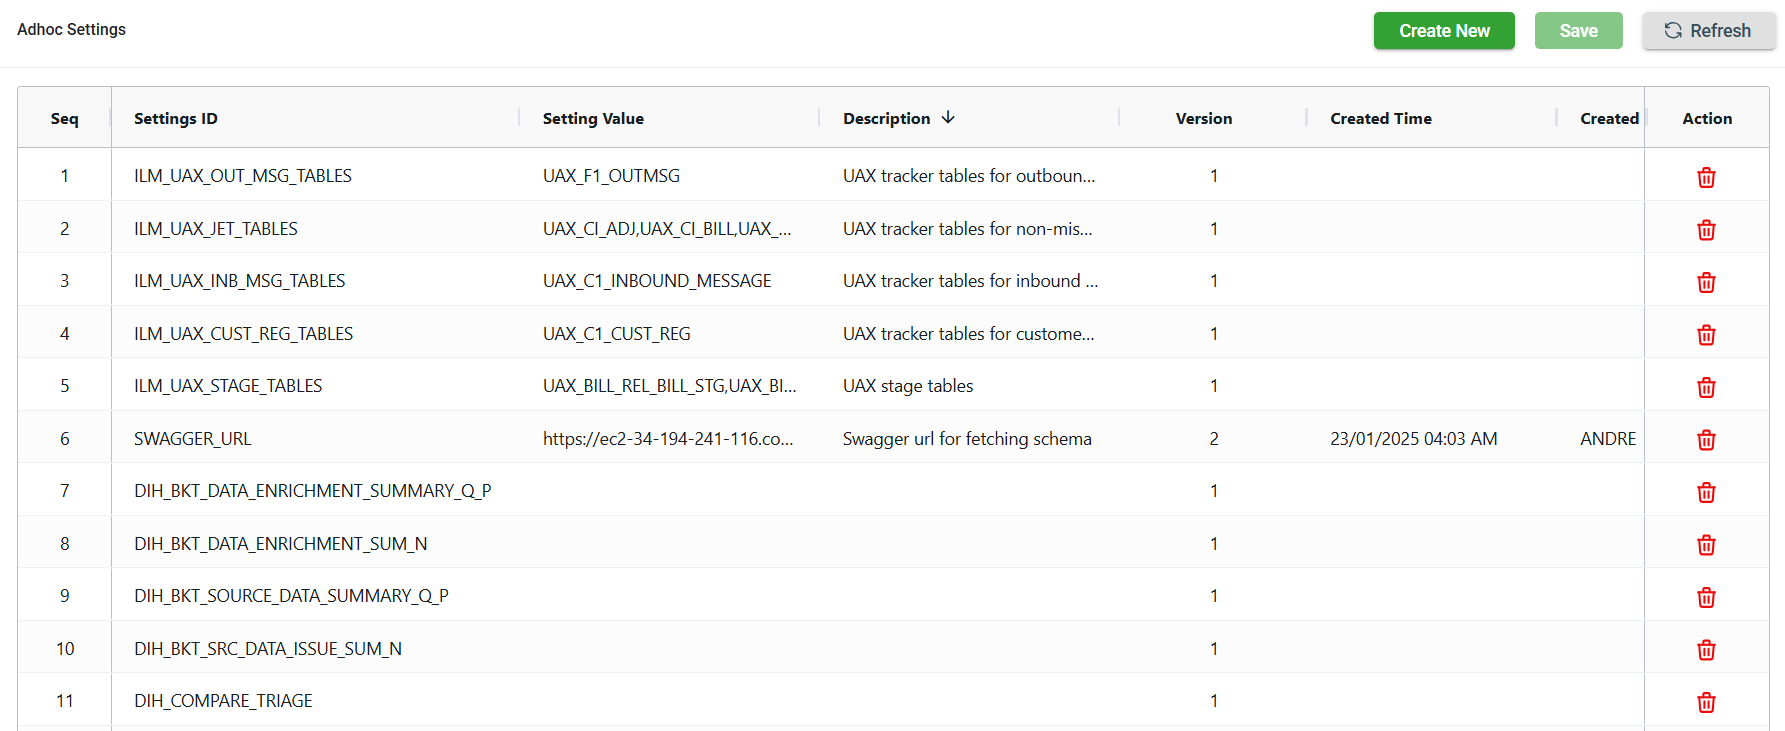The width and height of the screenshot is (1785, 731).
Task: Refresh the Adhoc Settings list
Action: [x=1708, y=31]
